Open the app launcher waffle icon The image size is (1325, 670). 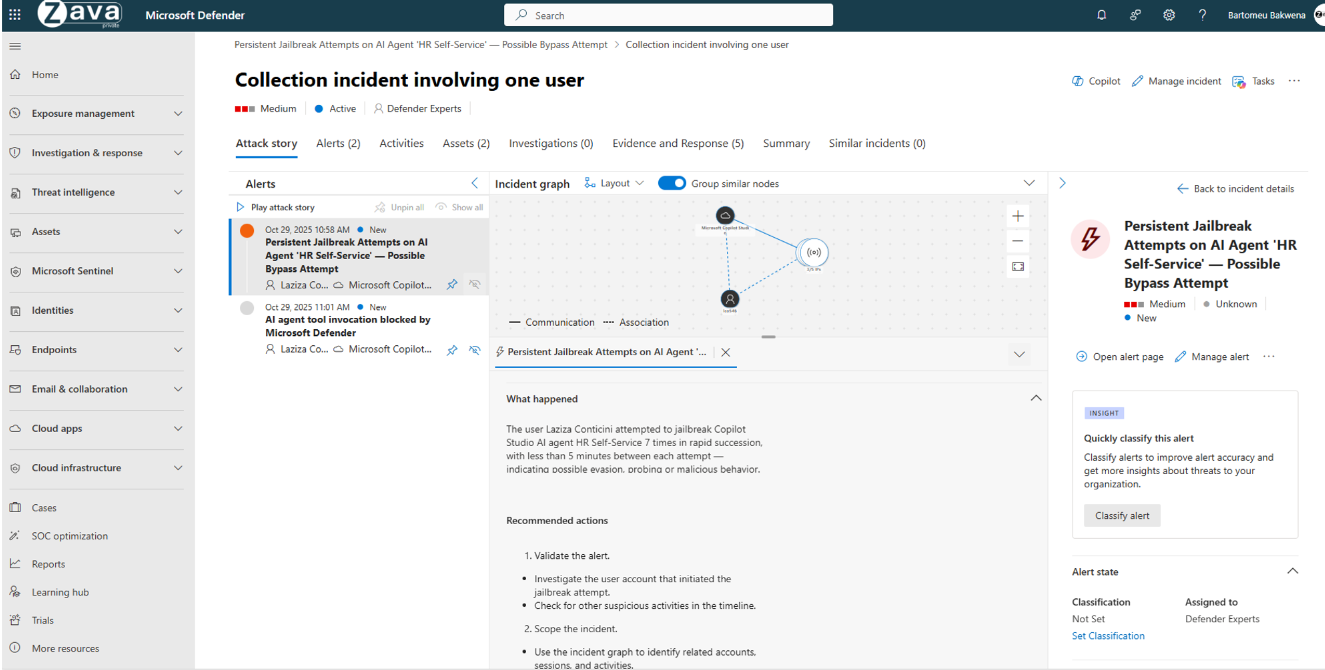click(14, 15)
